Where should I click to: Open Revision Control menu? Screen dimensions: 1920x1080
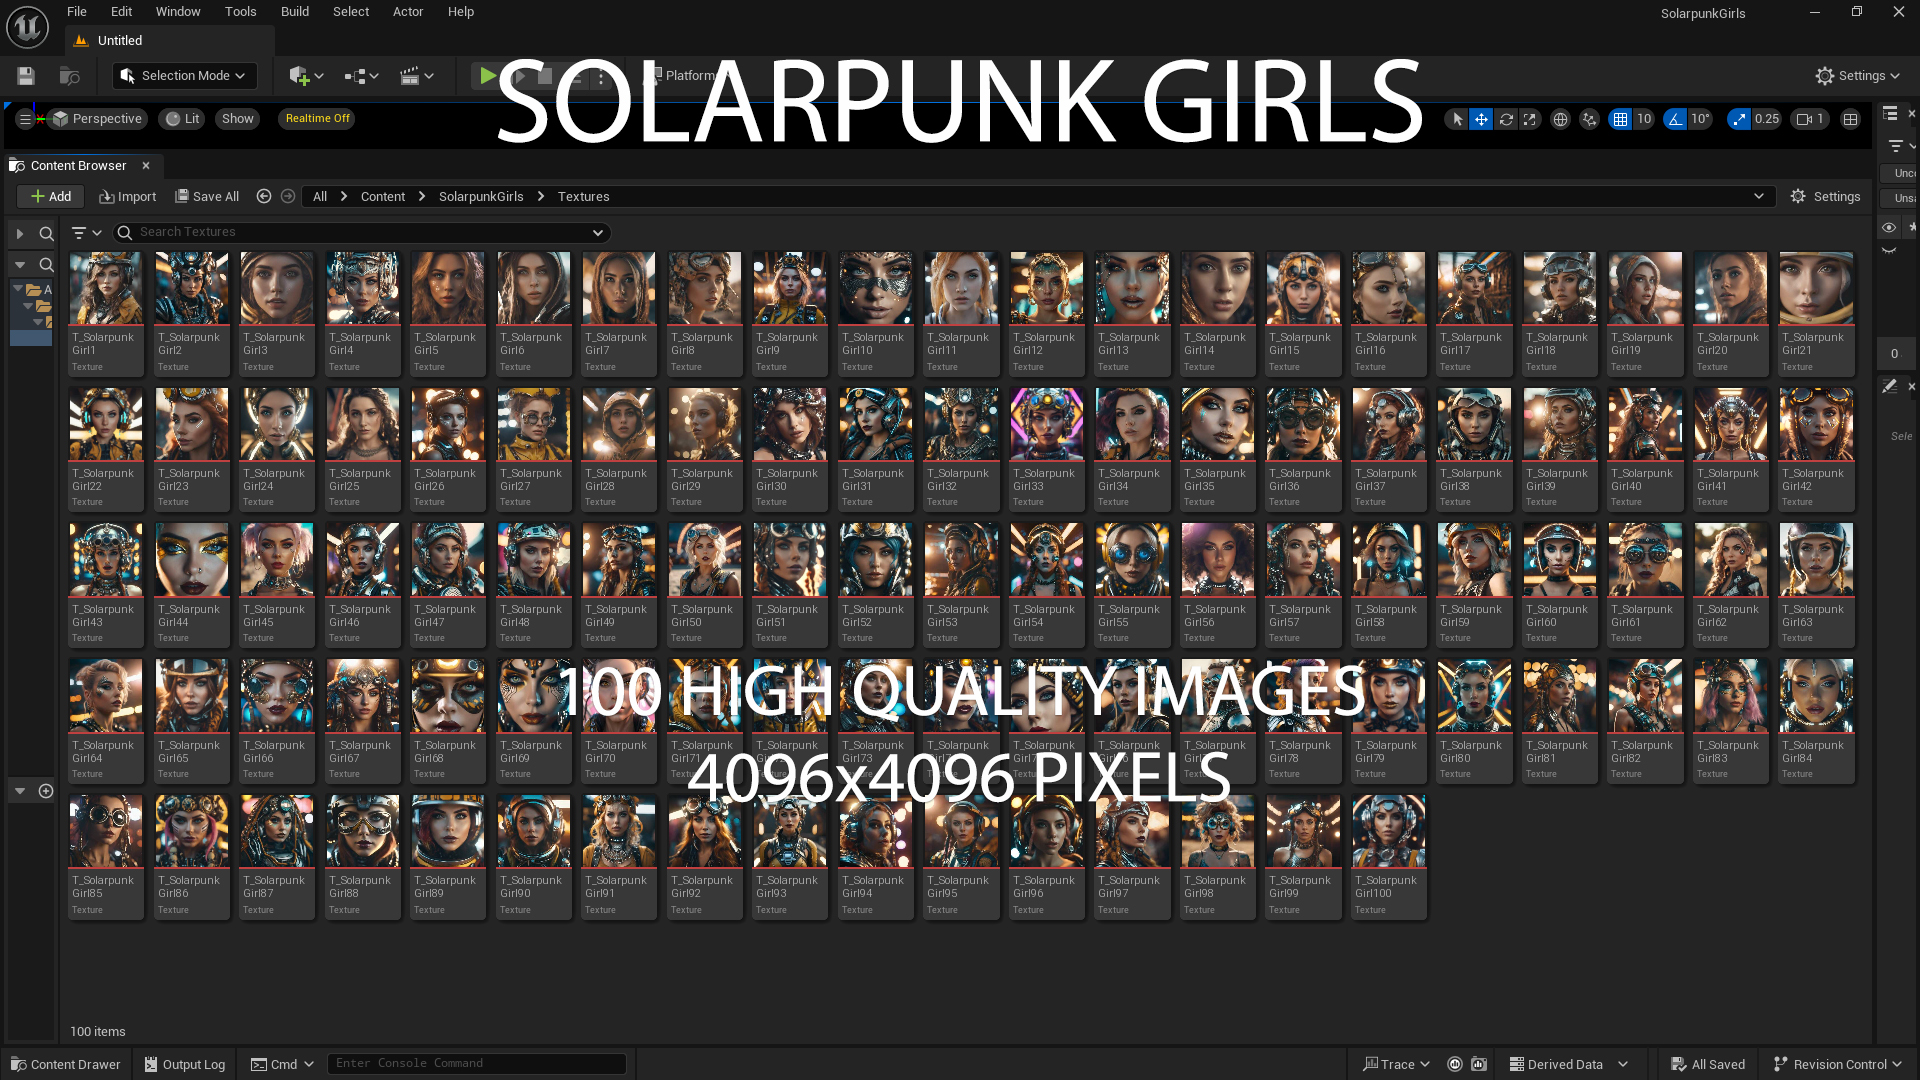tap(1837, 1064)
